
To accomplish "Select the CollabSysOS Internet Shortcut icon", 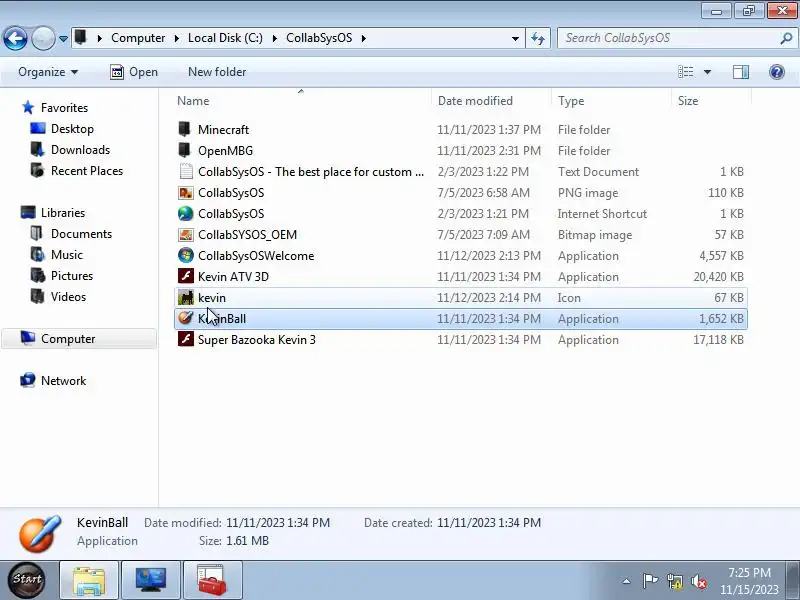I will tap(186, 213).
